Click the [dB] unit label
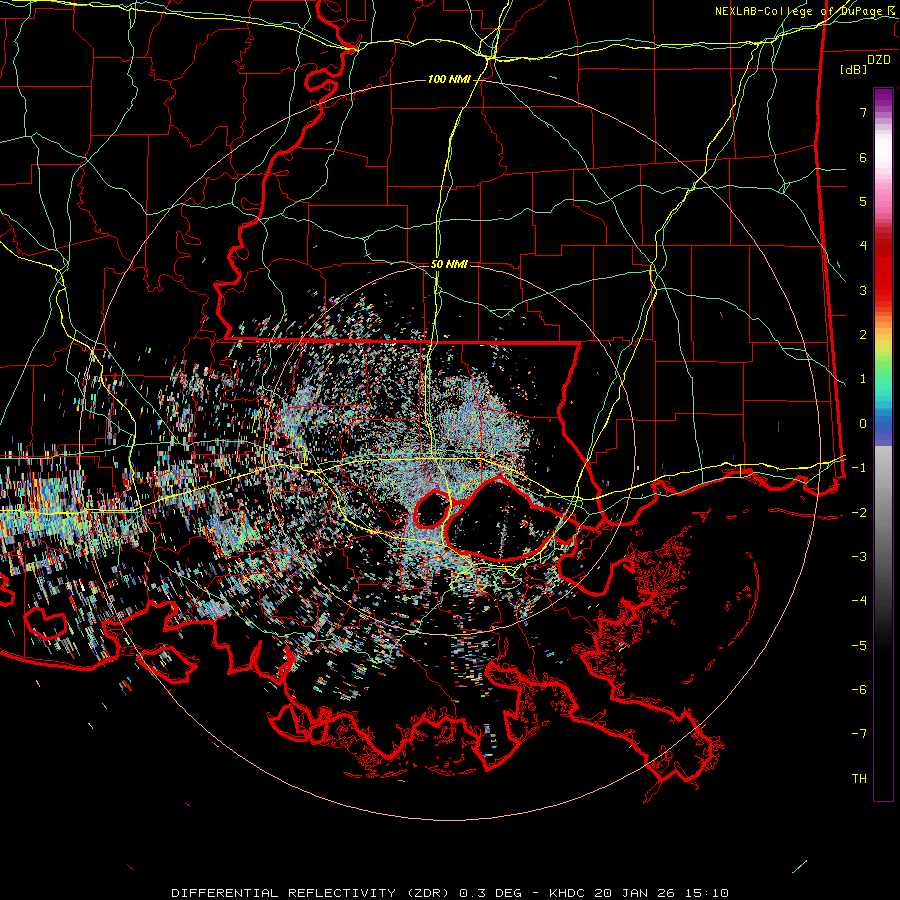 853,69
